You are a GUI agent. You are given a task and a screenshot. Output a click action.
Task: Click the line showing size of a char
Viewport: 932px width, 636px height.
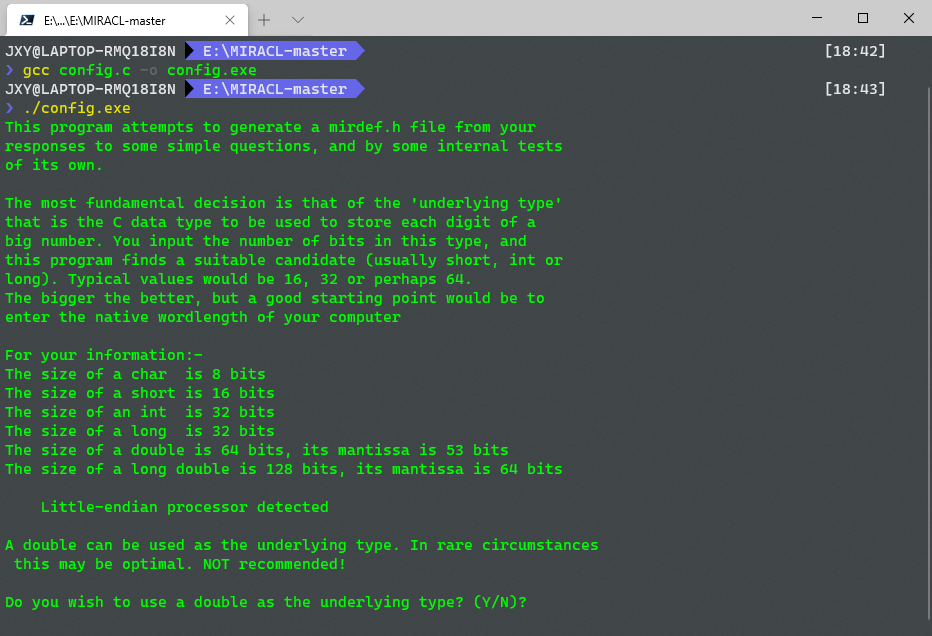click(134, 373)
